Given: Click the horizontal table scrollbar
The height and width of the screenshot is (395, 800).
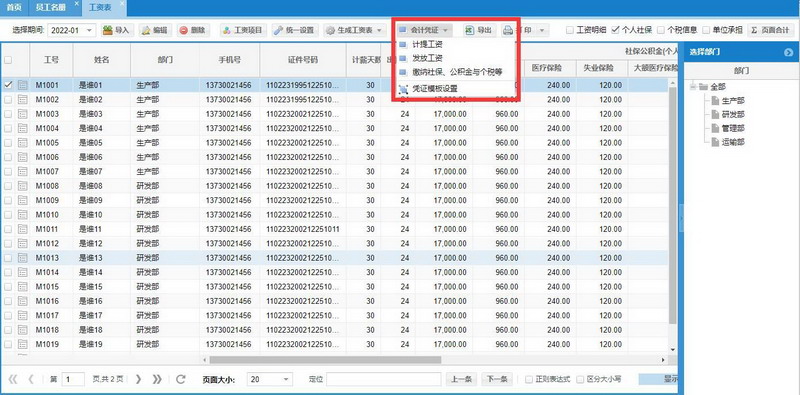Looking at the screenshot, I should click(x=325, y=360).
